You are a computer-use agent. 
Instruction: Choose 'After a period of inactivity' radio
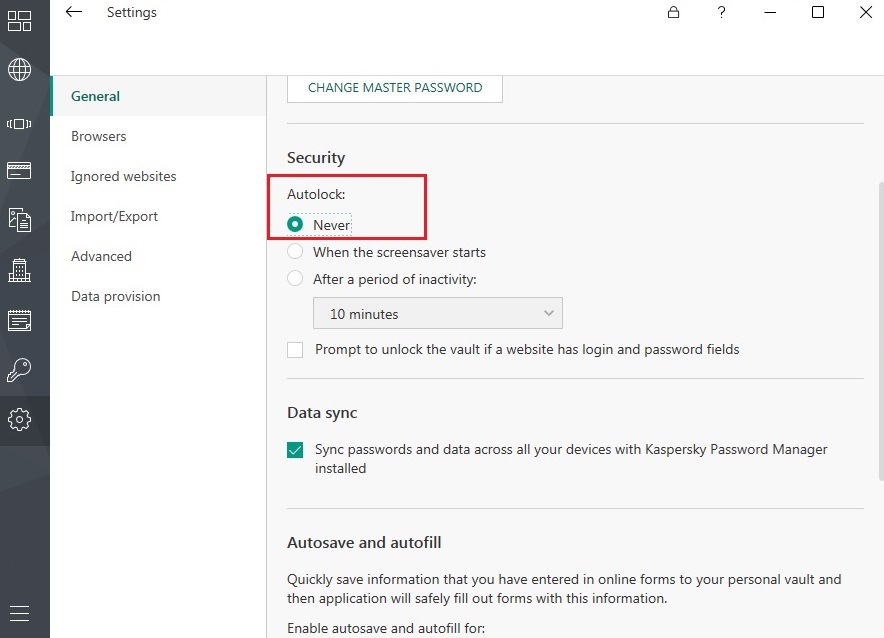(295, 279)
